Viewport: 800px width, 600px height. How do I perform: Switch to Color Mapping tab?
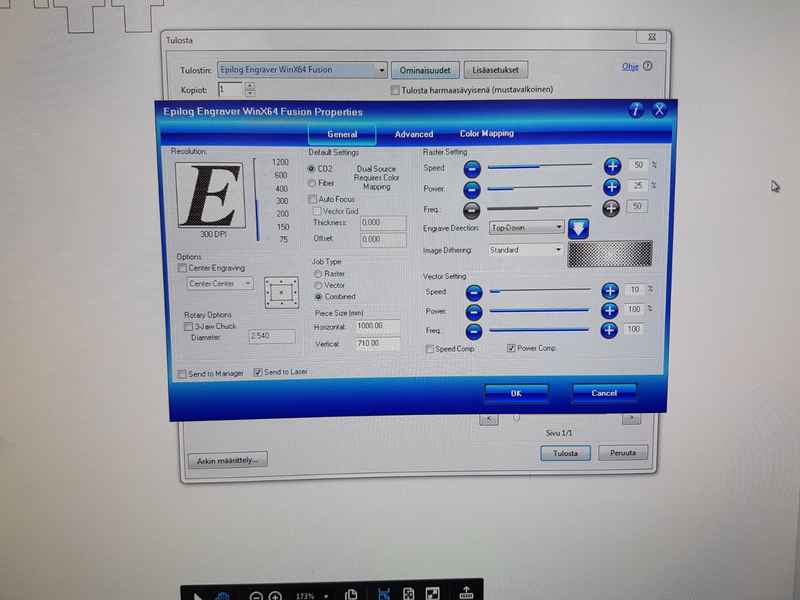click(x=487, y=133)
